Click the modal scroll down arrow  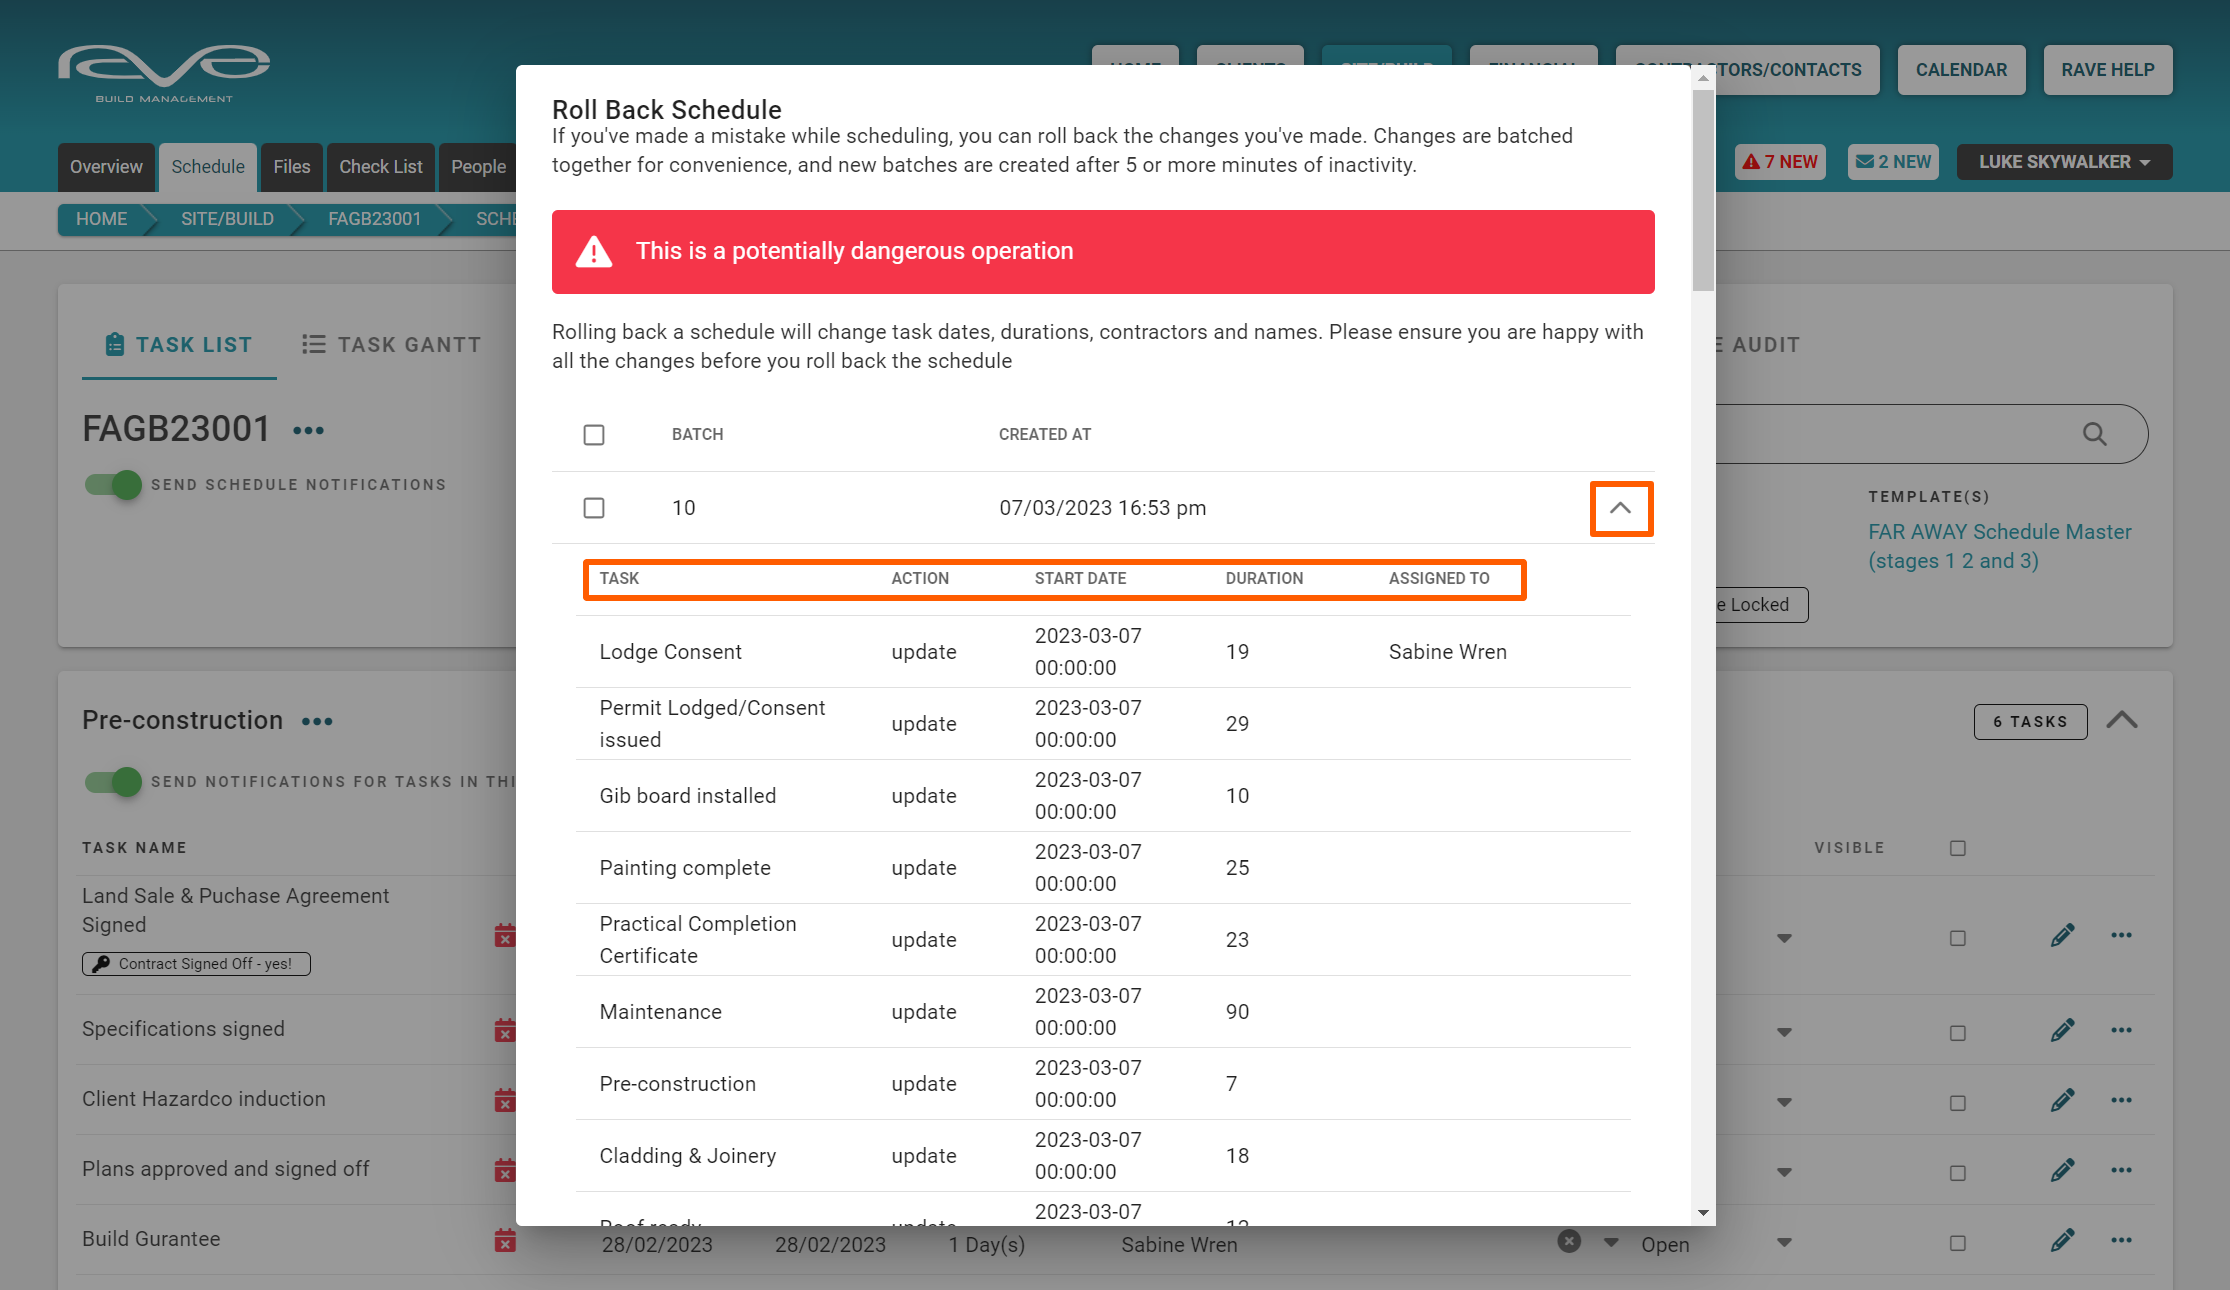click(x=1703, y=1213)
